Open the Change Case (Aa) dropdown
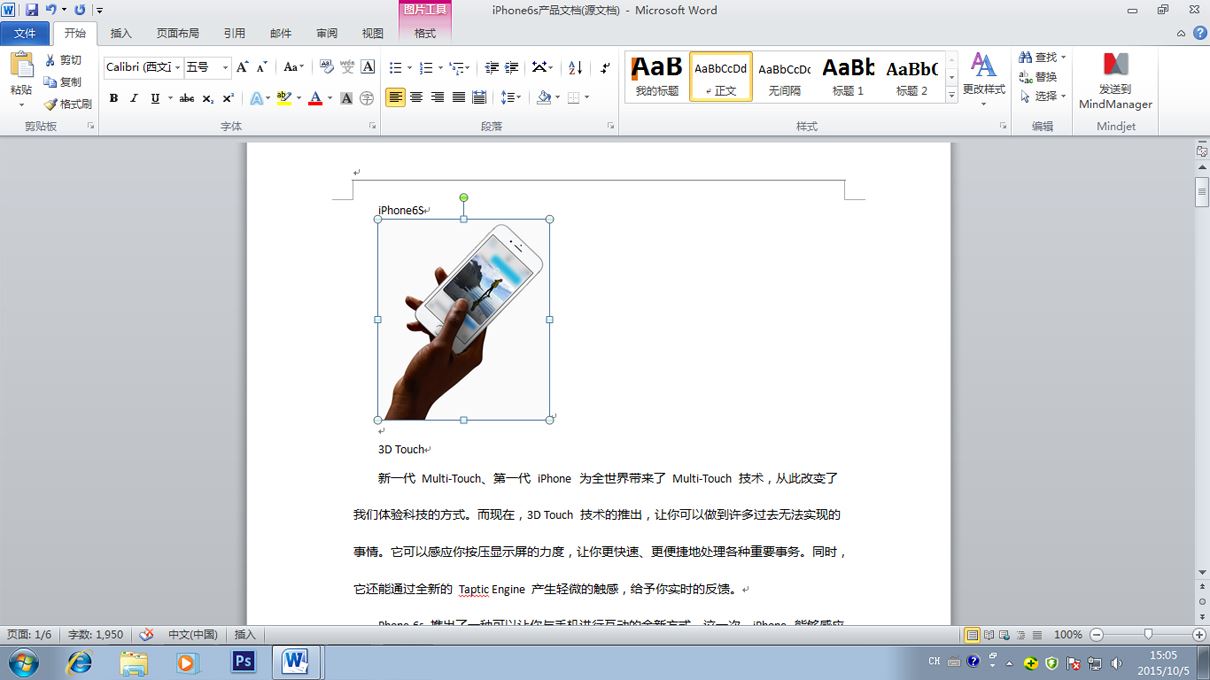 [x=294, y=67]
